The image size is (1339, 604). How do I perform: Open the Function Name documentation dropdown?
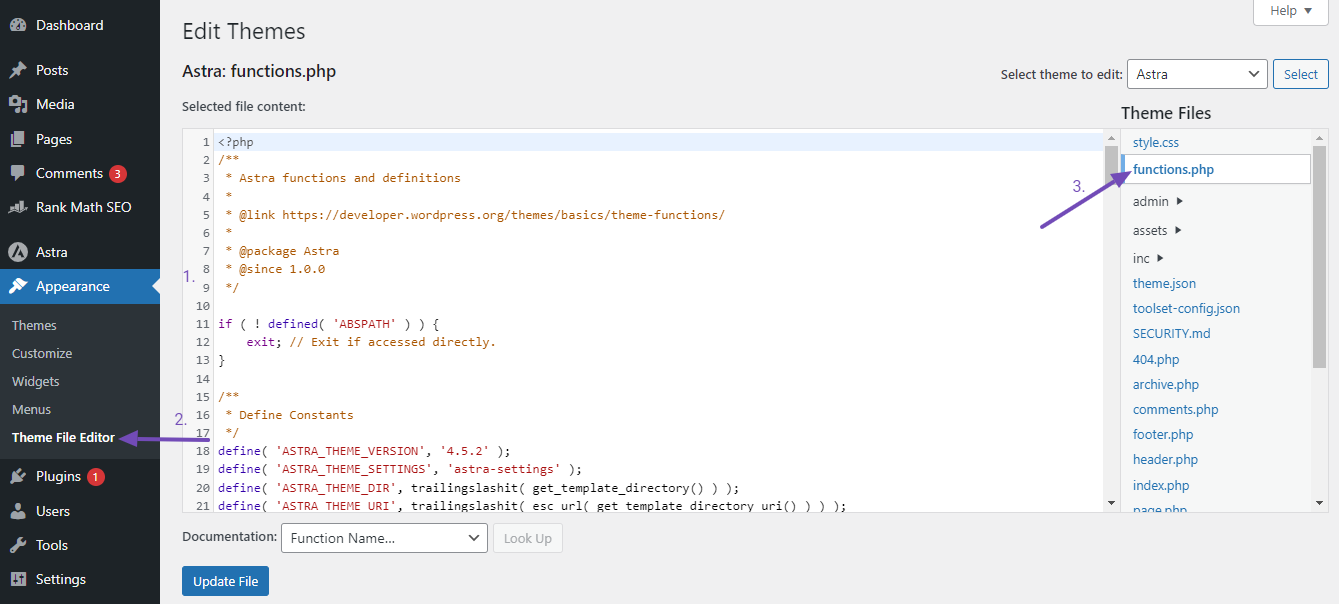point(384,538)
